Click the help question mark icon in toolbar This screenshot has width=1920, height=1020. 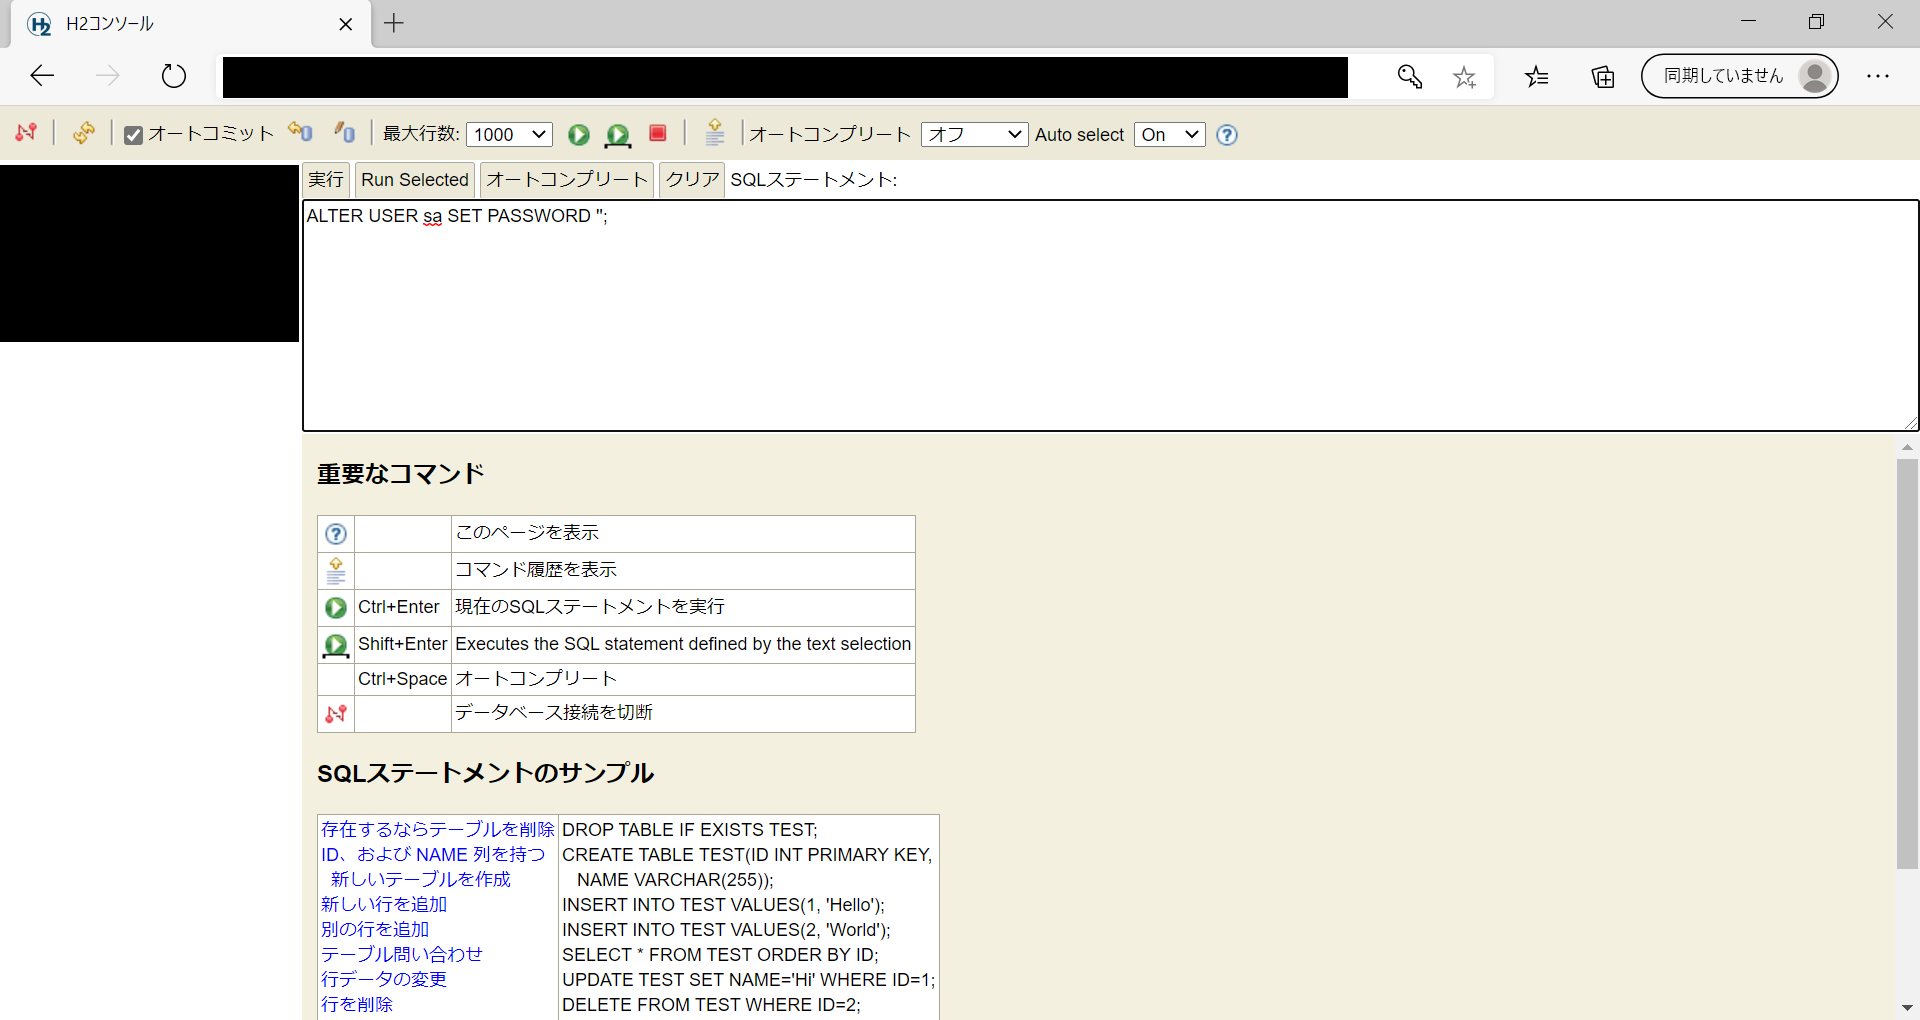[1227, 135]
